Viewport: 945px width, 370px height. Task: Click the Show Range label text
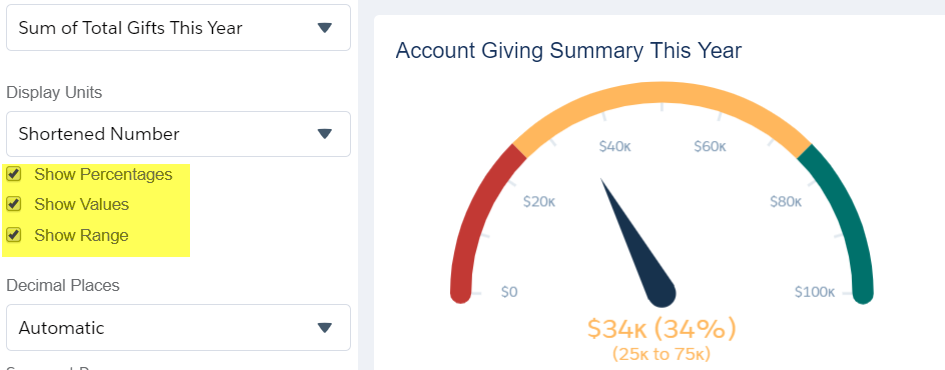coord(81,235)
